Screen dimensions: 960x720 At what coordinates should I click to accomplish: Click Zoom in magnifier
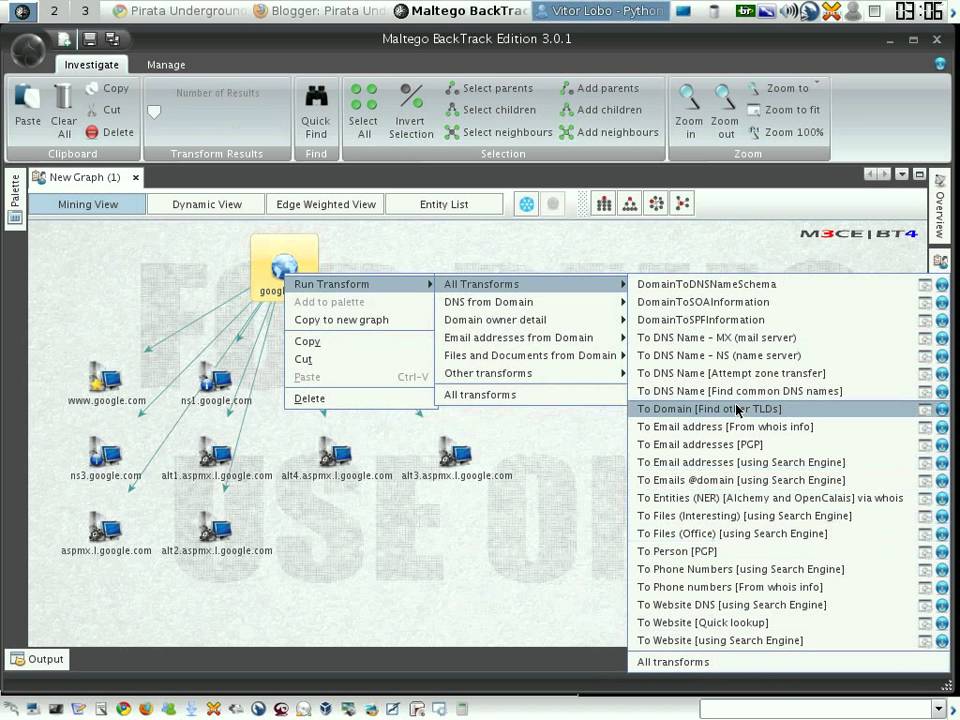pyautogui.click(x=689, y=98)
